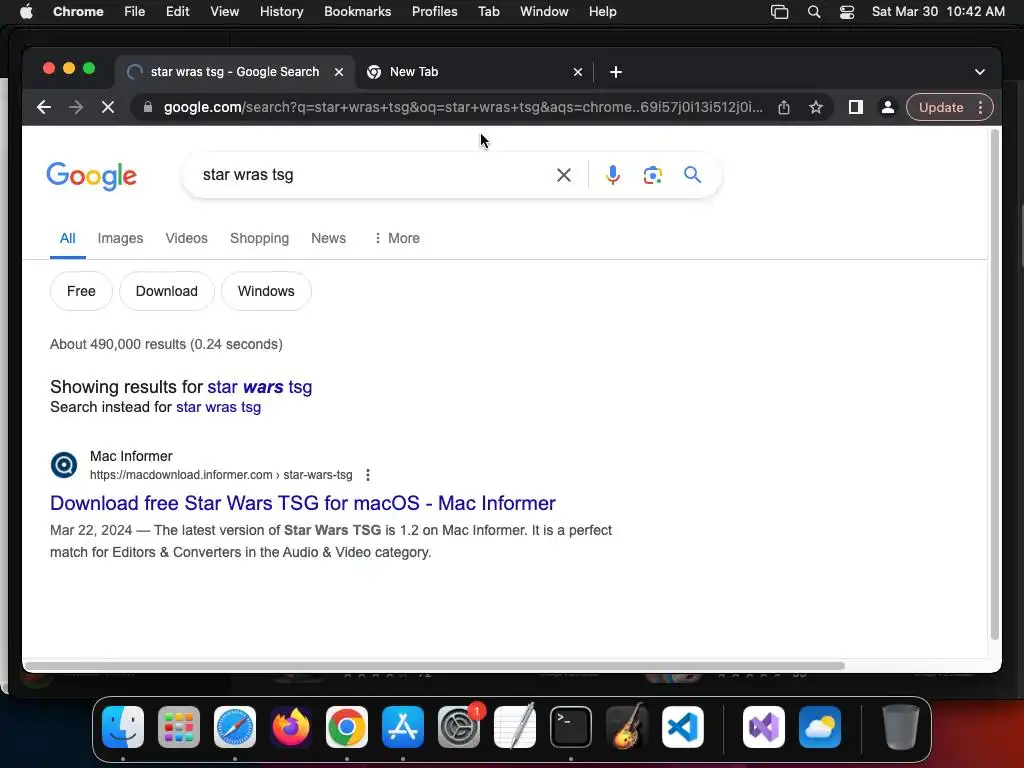Open the three-dot menu beside Mac Informer URL
Image resolution: width=1024 pixels, height=768 pixels.
tap(368, 475)
